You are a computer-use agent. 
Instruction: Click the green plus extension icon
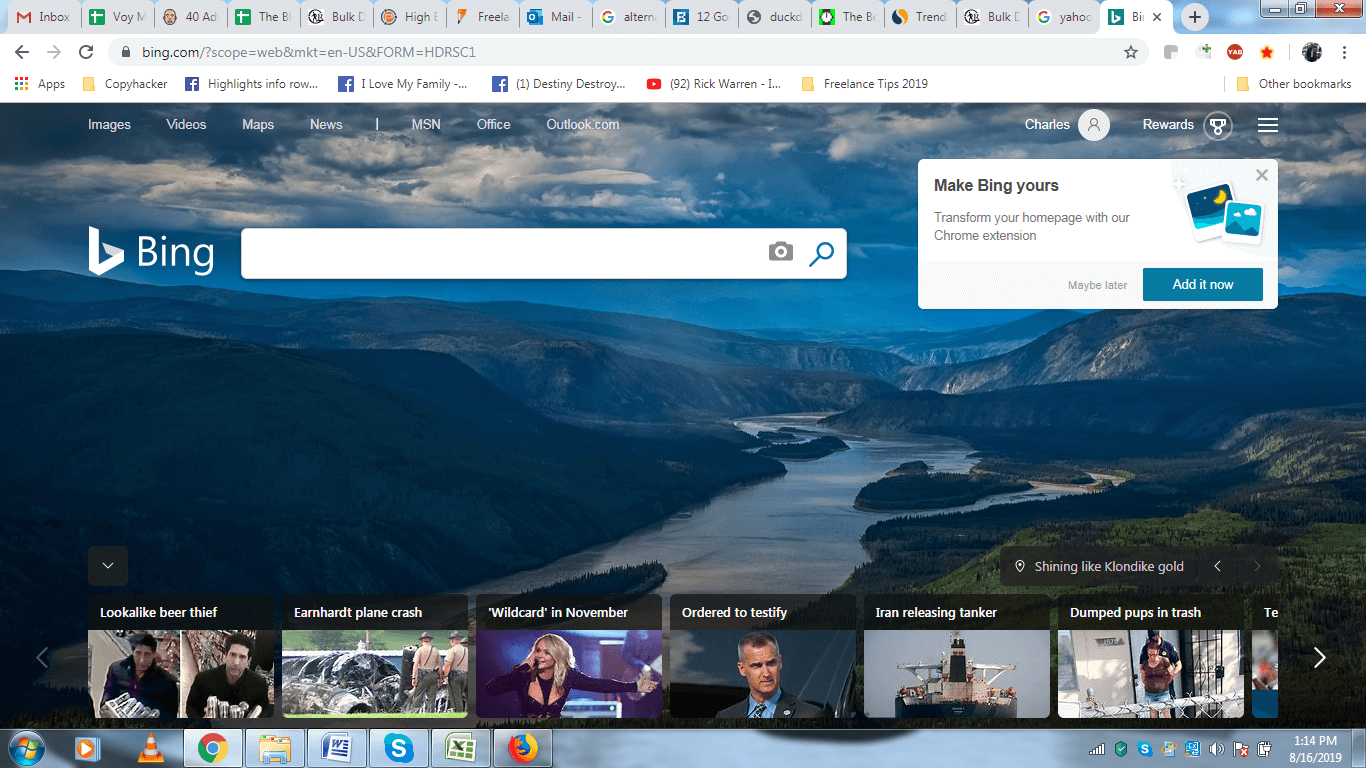1203,52
